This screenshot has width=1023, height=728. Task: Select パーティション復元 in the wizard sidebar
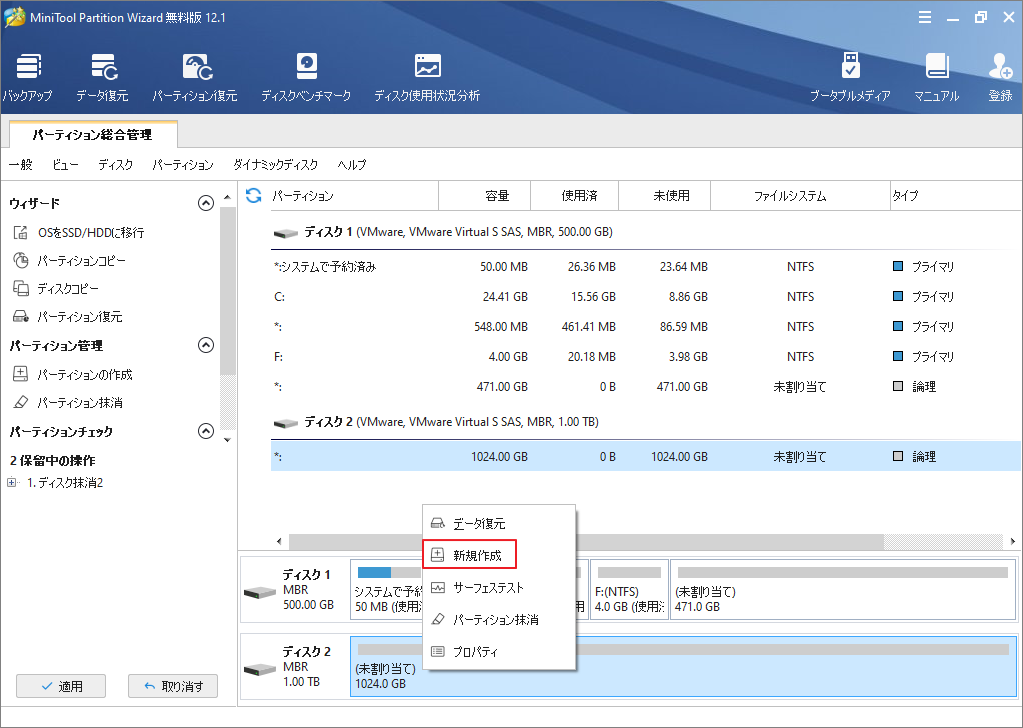[x=67, y=316]
